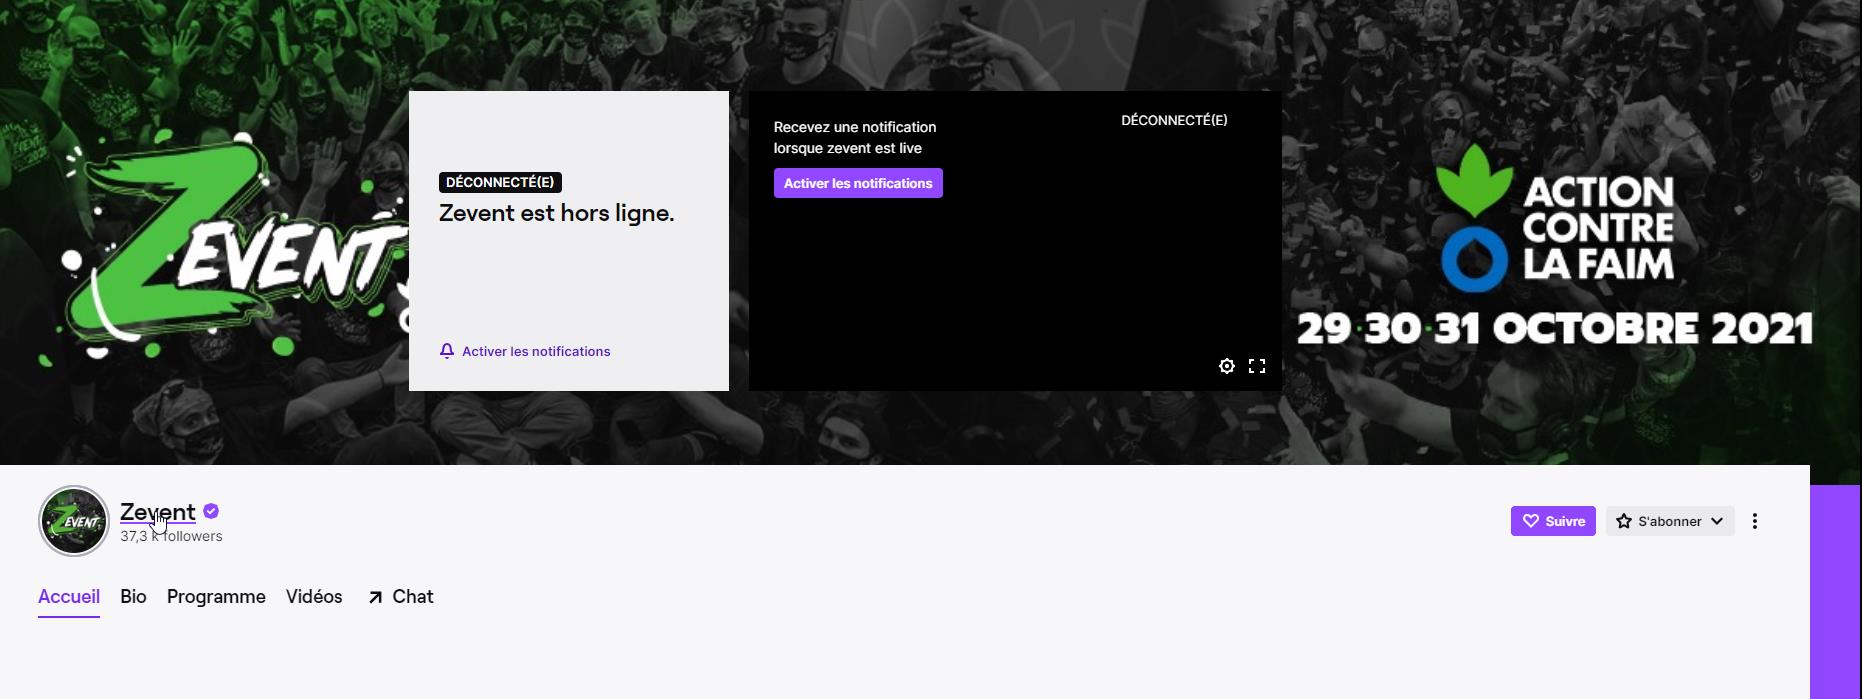Click the verified badge beside Zevent

(x=211, y=511)
